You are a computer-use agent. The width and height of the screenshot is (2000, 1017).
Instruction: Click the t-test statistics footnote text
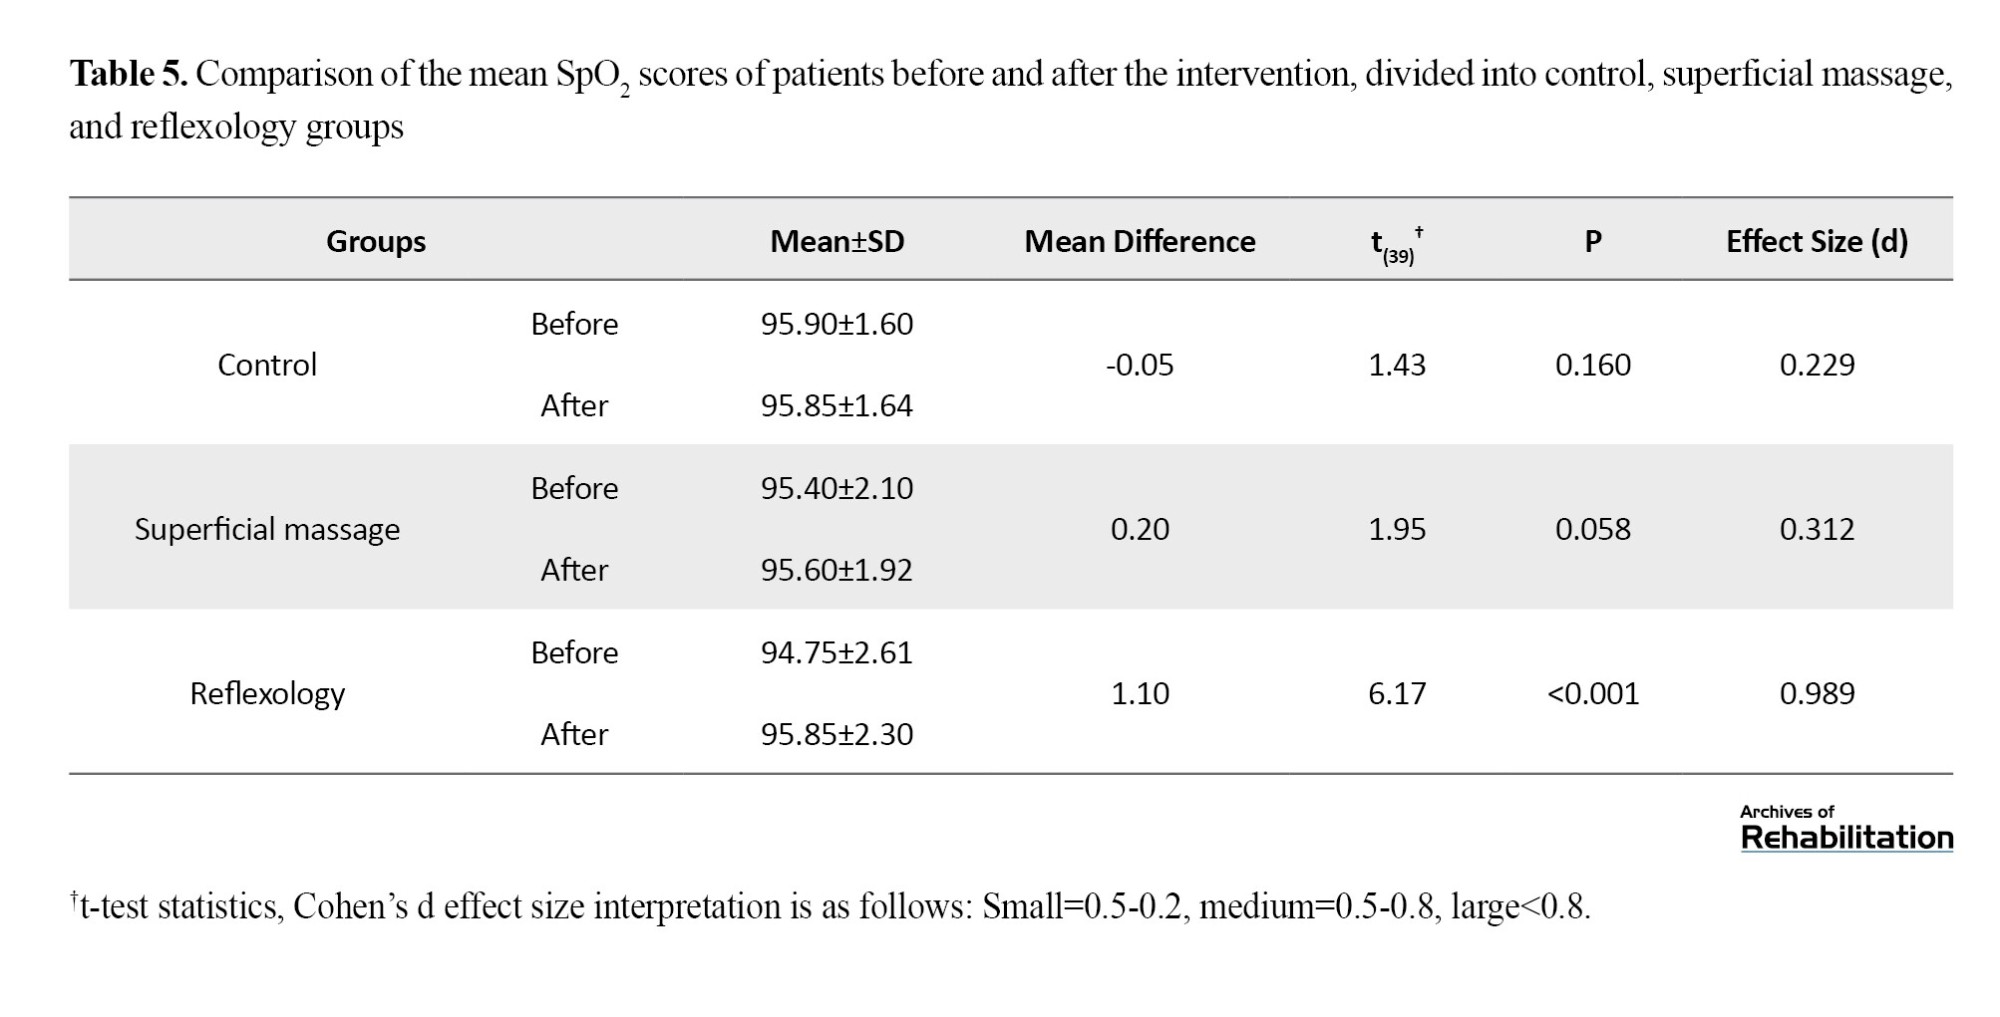[830, 906]
